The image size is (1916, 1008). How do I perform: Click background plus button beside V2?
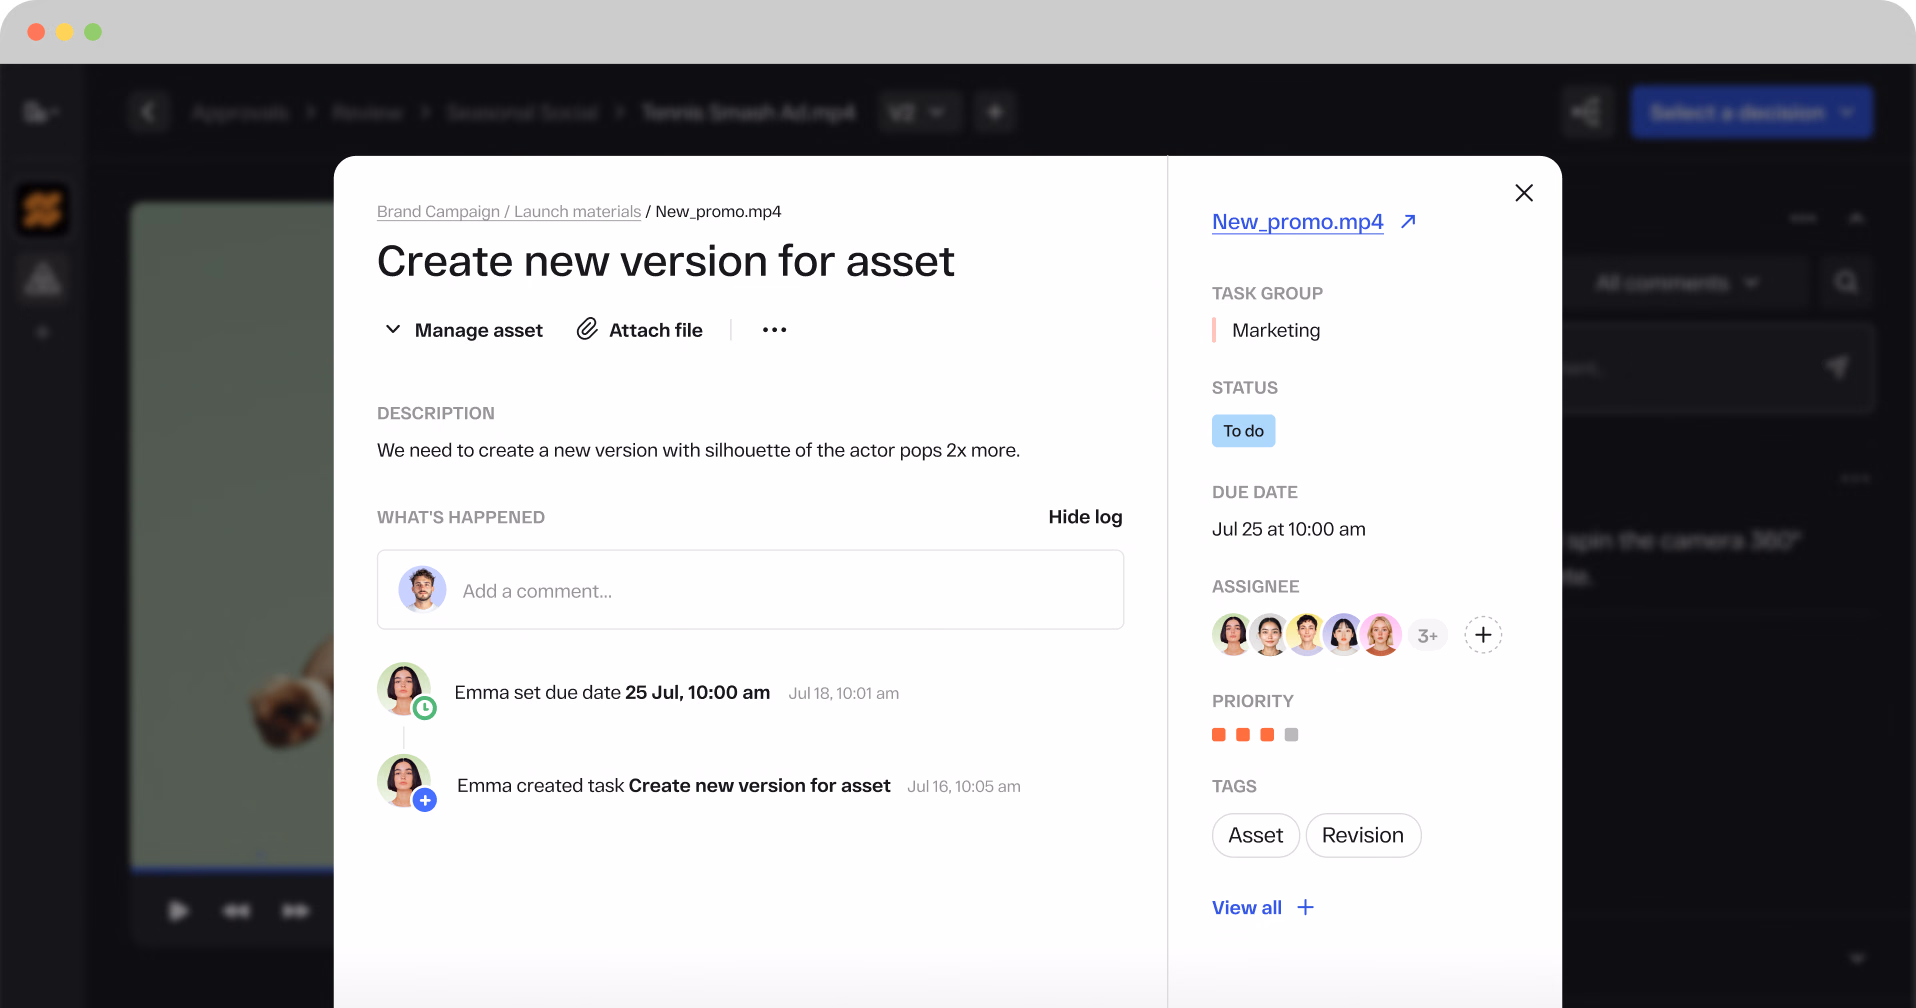point(995,112)
